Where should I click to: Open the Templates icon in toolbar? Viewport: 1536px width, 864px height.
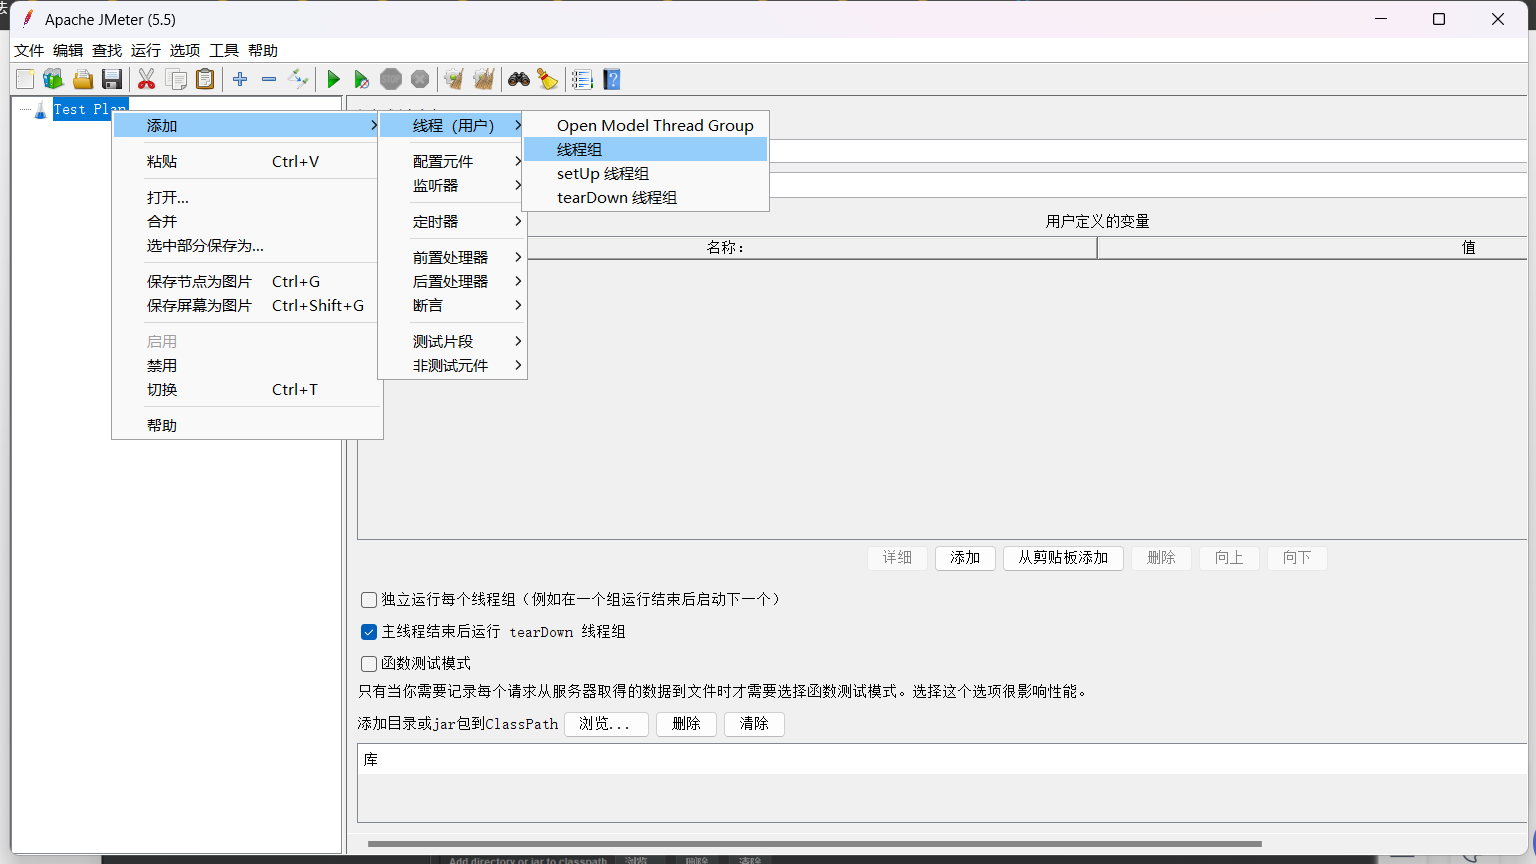(x=53, y=79)
